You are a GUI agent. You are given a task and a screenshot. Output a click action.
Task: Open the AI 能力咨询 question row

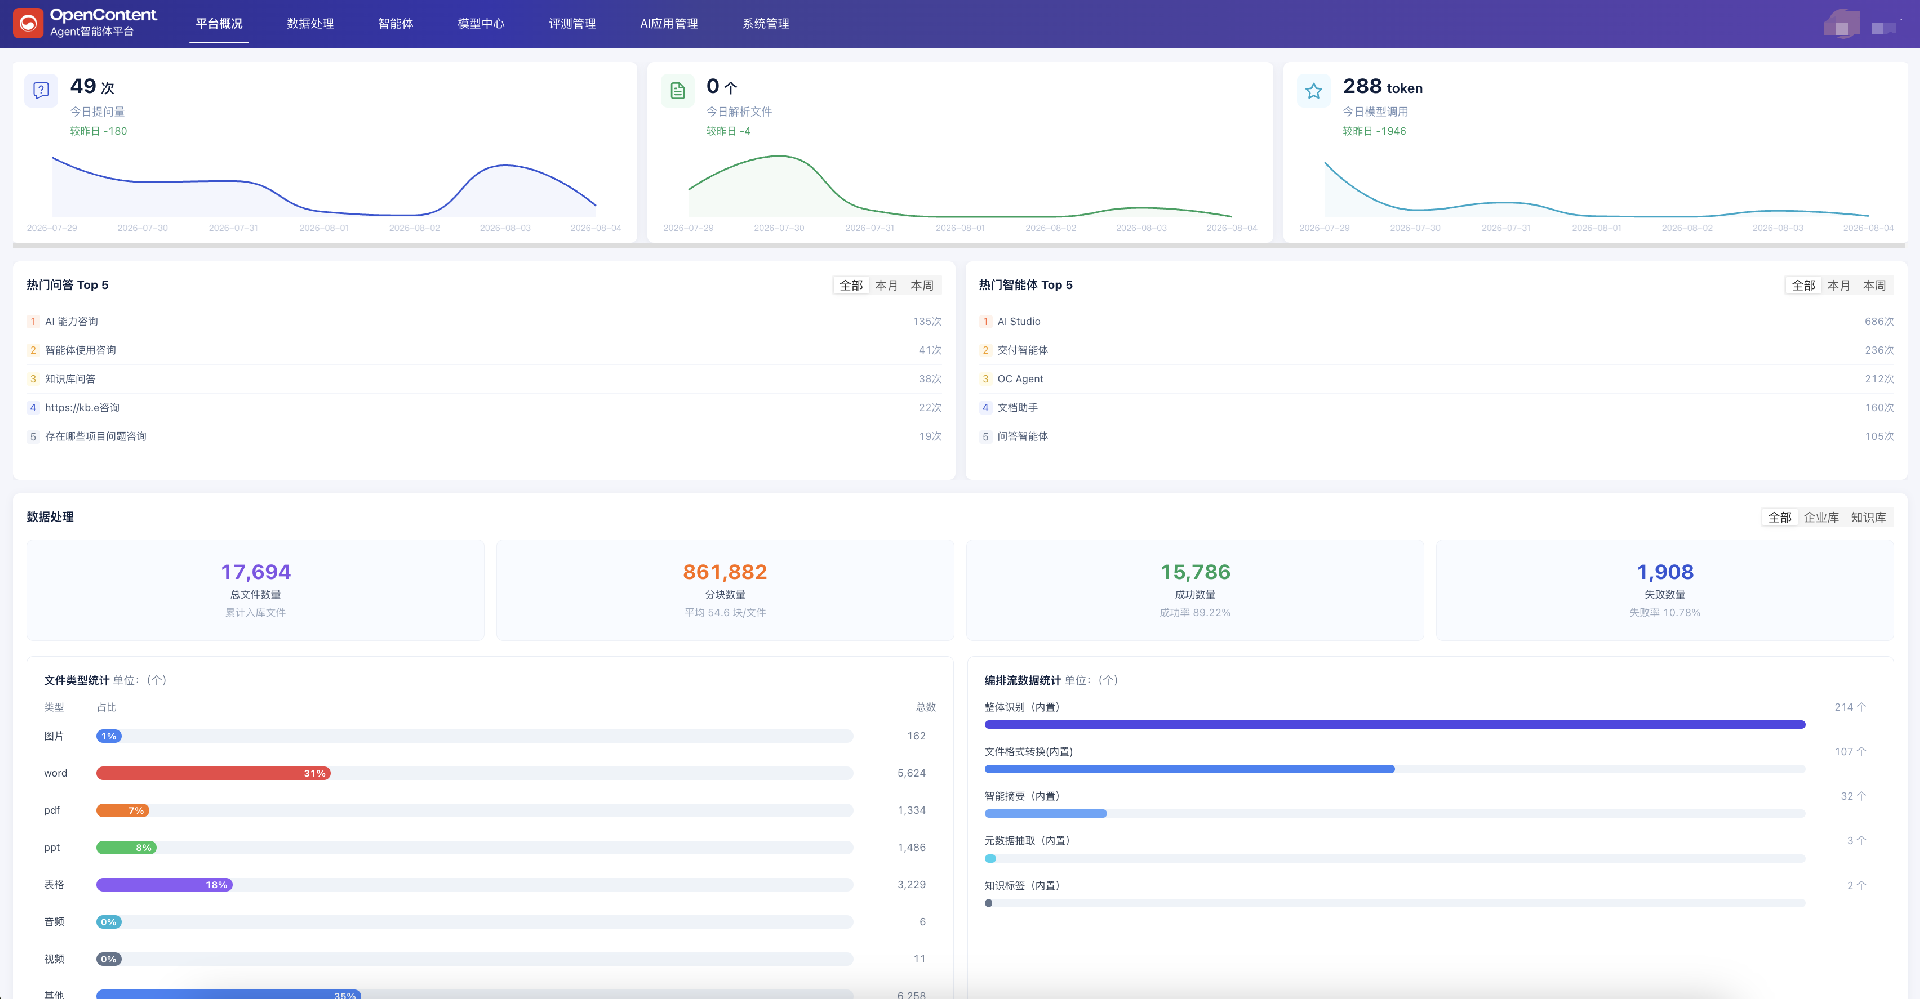click(x=484, y=322)
